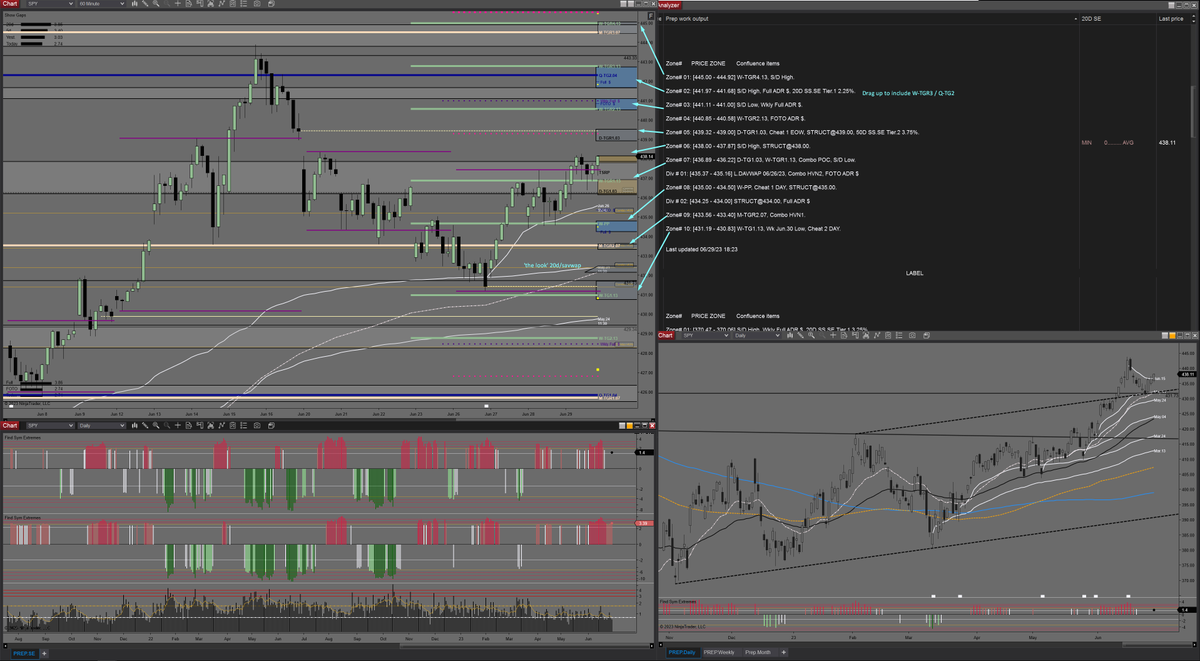The image size is (1200, 661).
Task: Open chart style menu in Find Sym Extremes chart
Action: click(x=134, y=425)
